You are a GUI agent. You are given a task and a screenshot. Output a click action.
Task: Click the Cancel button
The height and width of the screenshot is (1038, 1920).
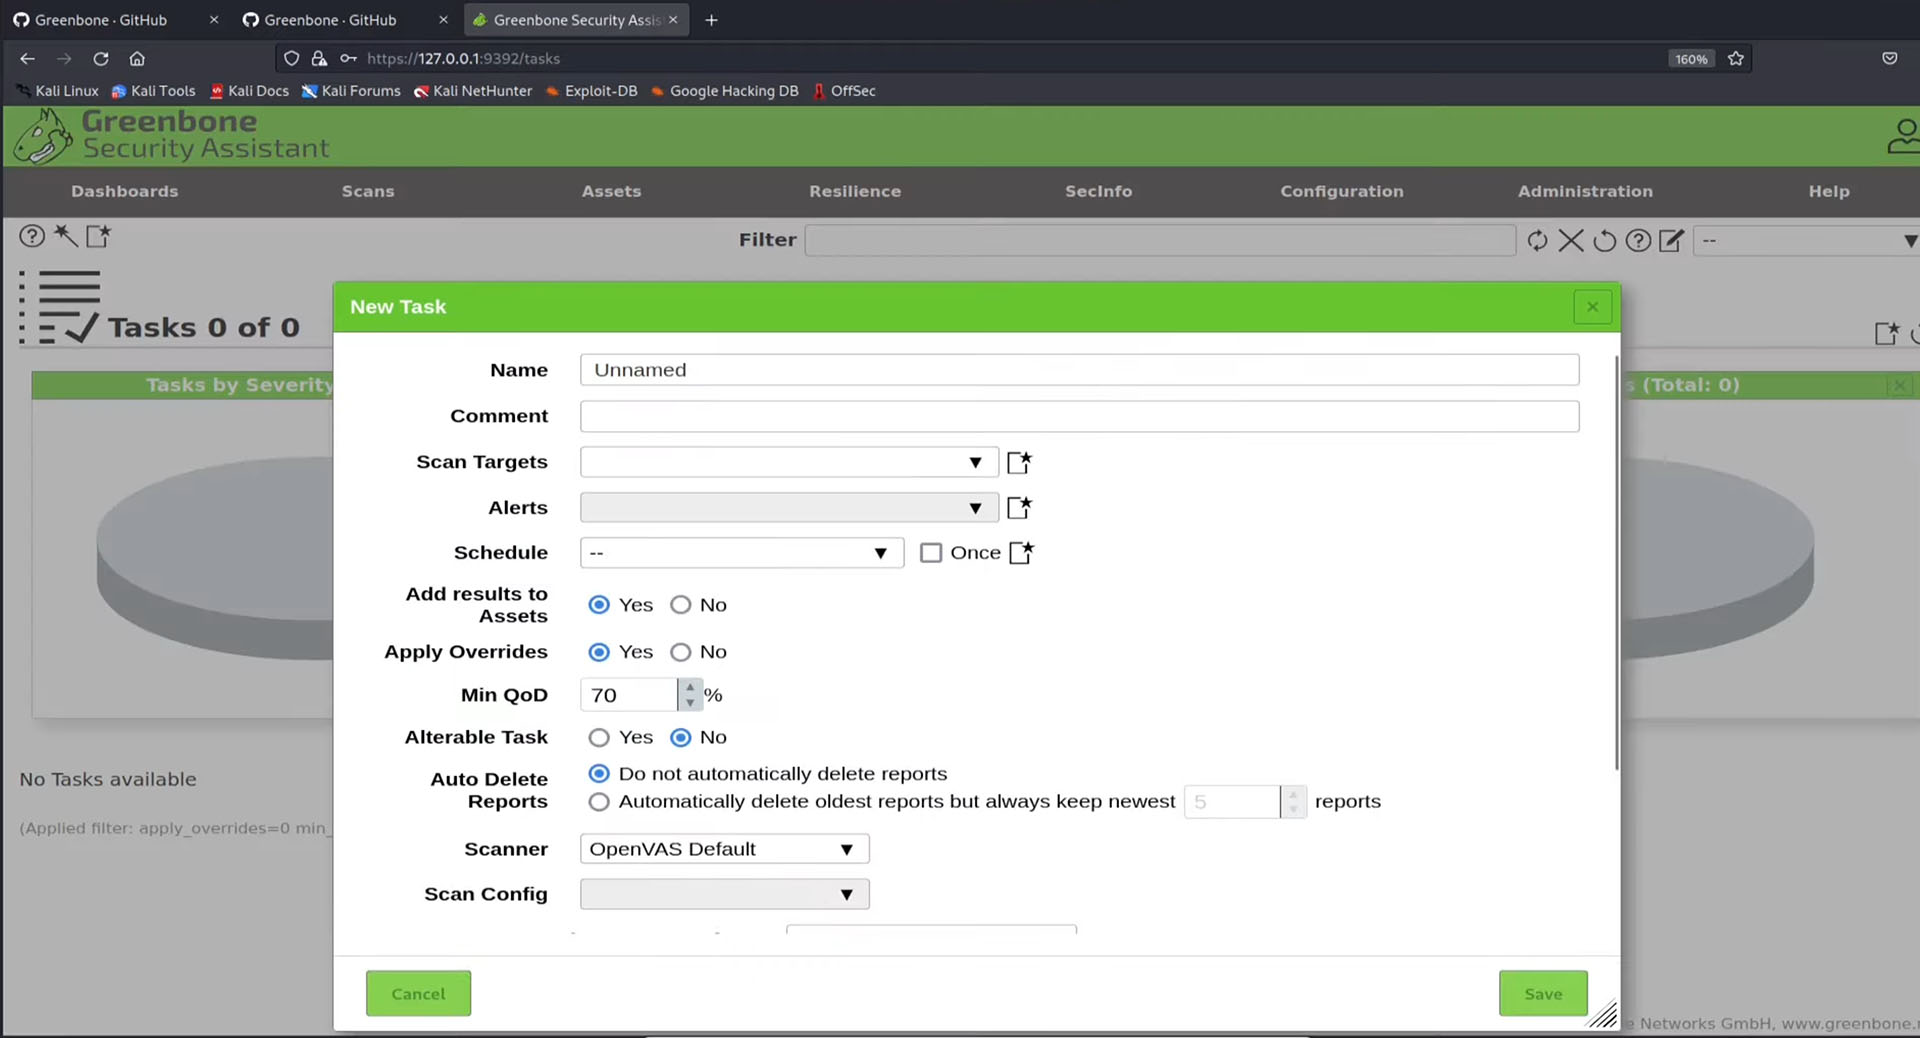(x=418, y=994)
